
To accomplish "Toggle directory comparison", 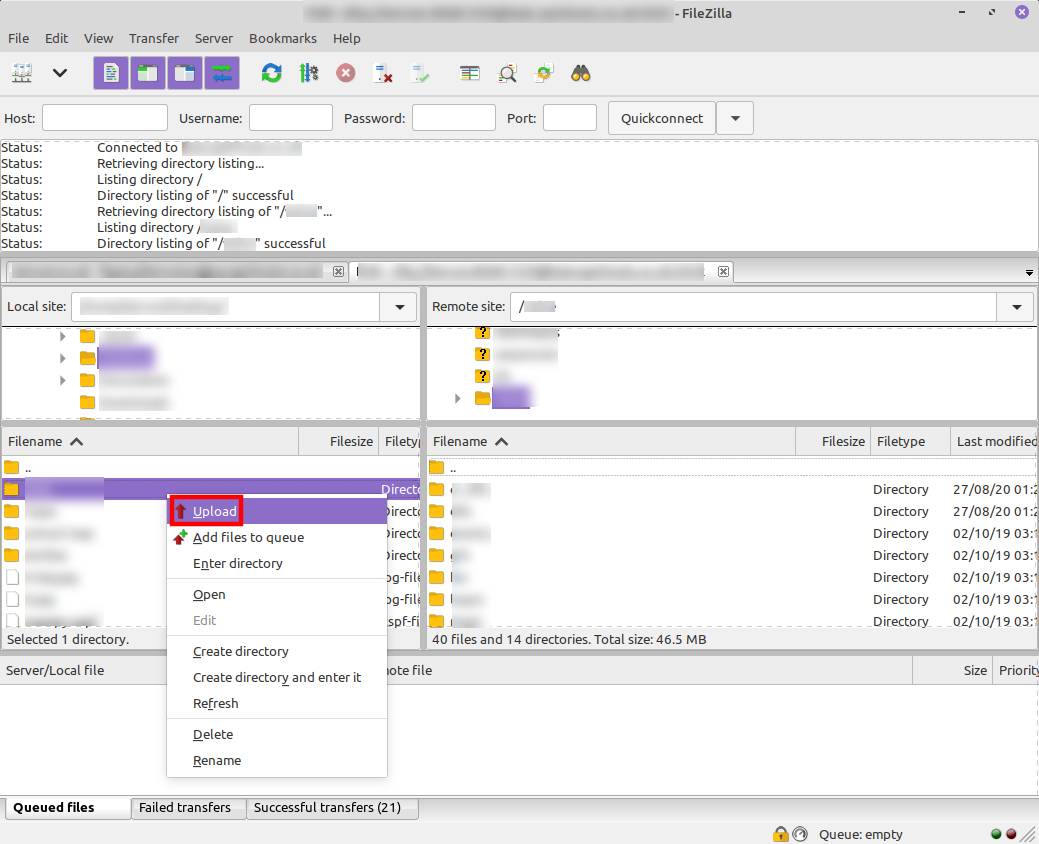I will pyautogui.click(x=507, y=73).
